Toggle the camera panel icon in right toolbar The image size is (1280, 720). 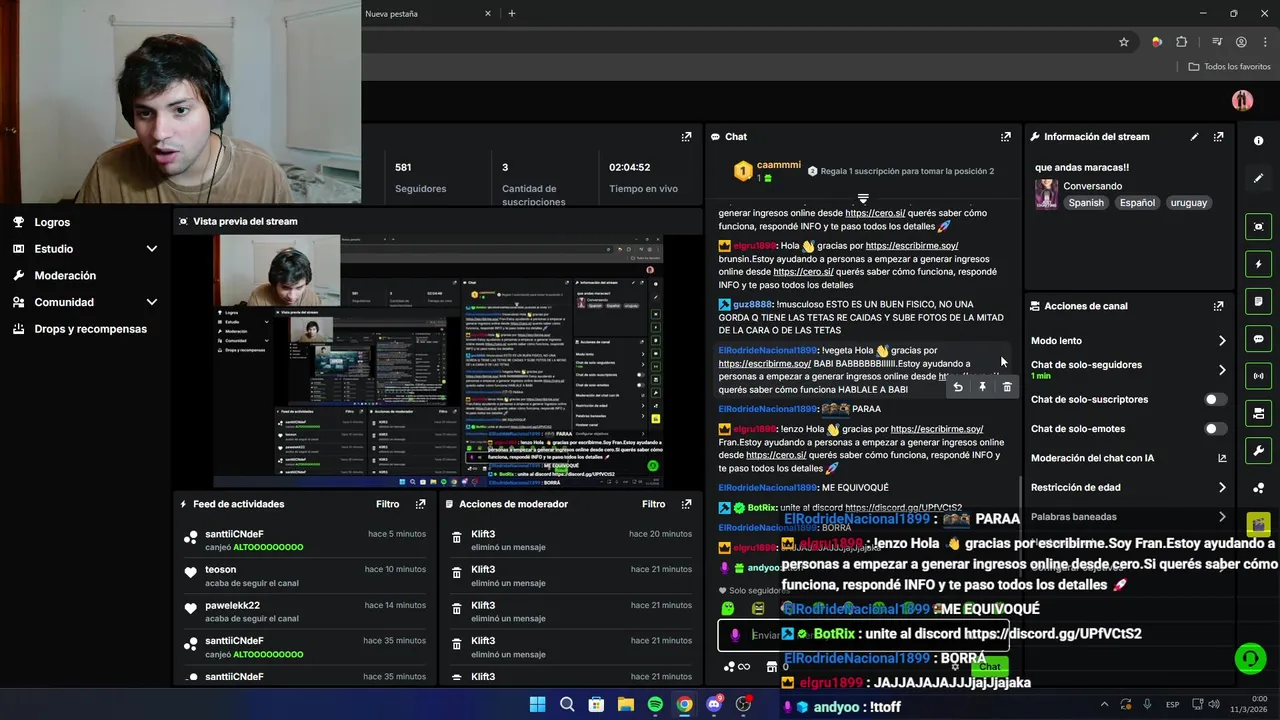click(1258, 413)
